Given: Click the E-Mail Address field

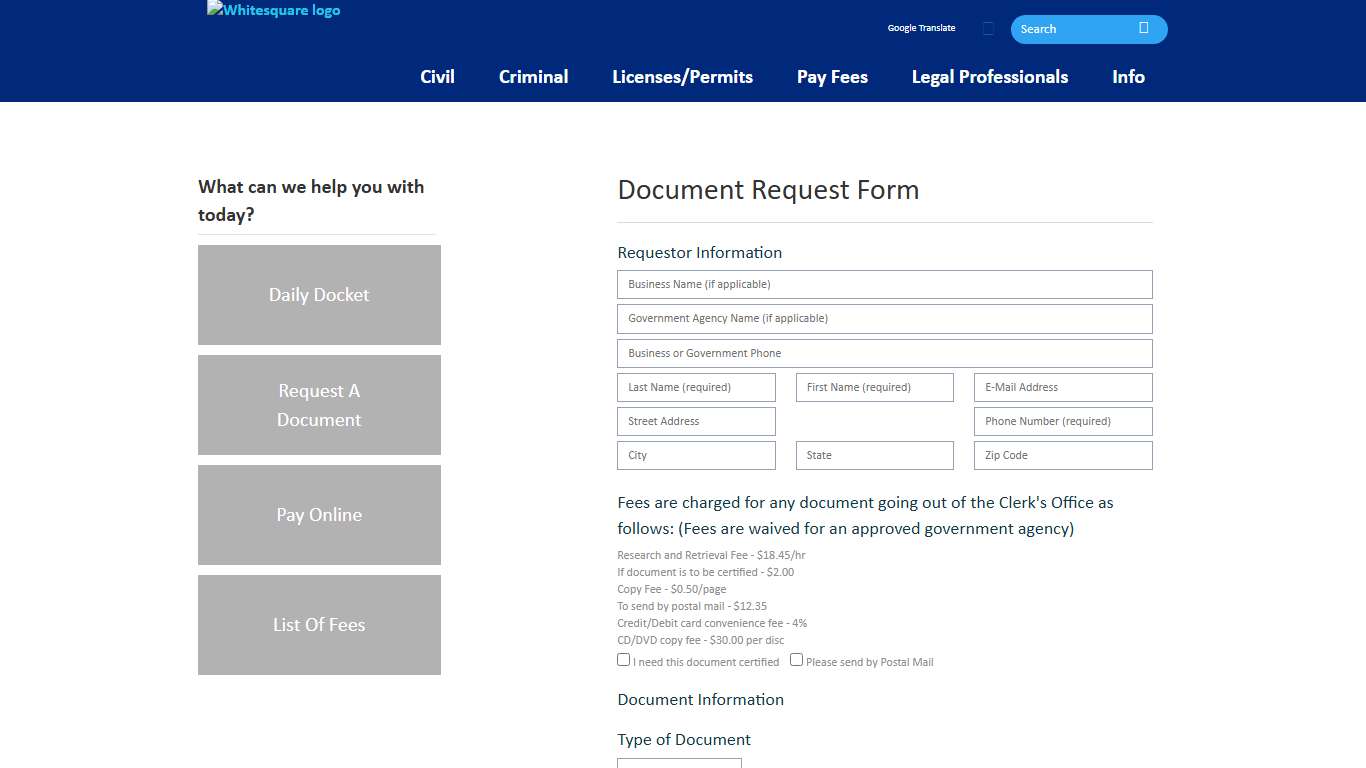Looking at the screenshot, I should 1062,387.
